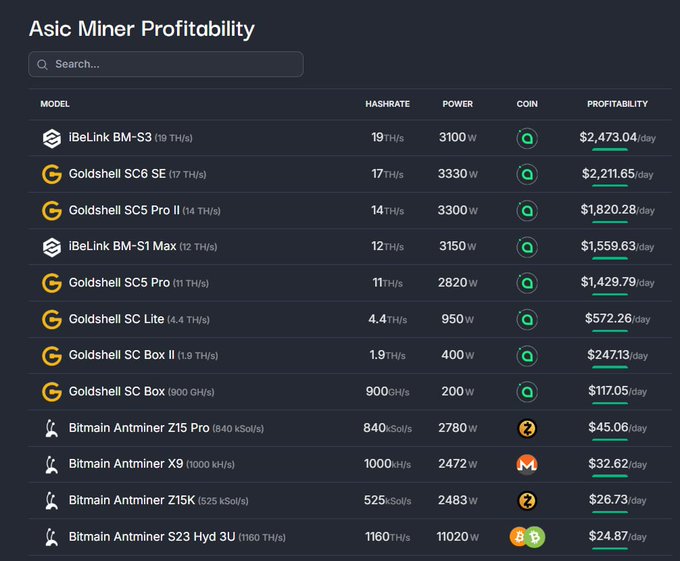Click the 2472 W power value

pyautogui.click(x=458, y=464)
